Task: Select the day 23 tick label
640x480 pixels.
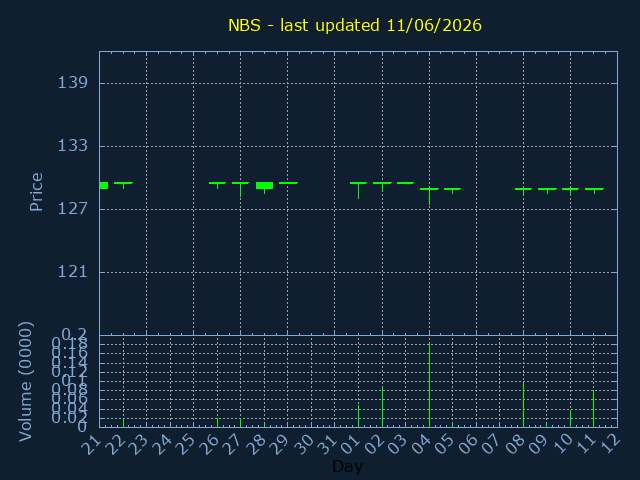Action: click(x=138, y=444)
